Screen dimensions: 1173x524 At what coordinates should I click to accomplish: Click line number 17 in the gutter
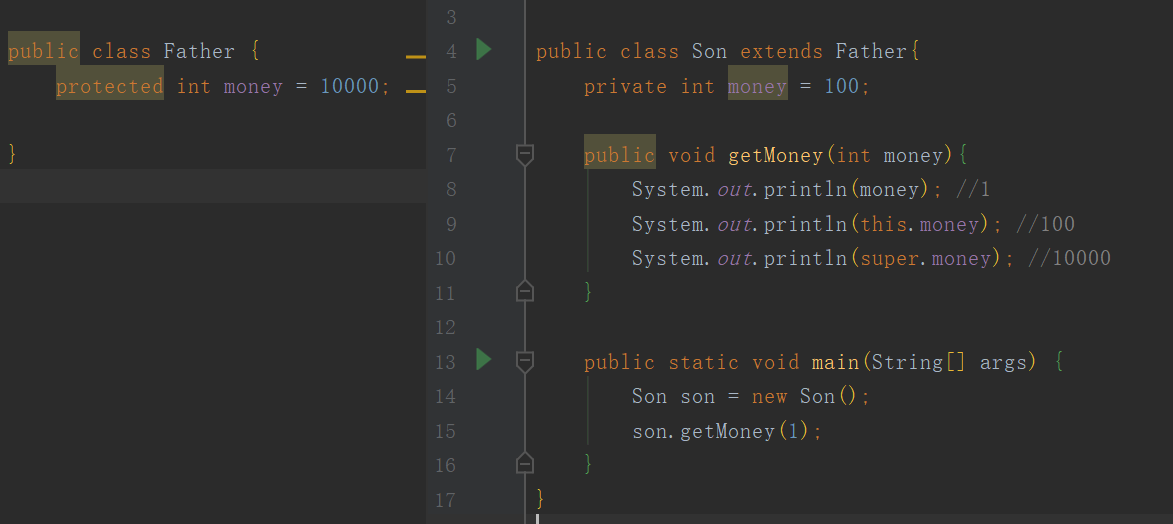[445, 499]
